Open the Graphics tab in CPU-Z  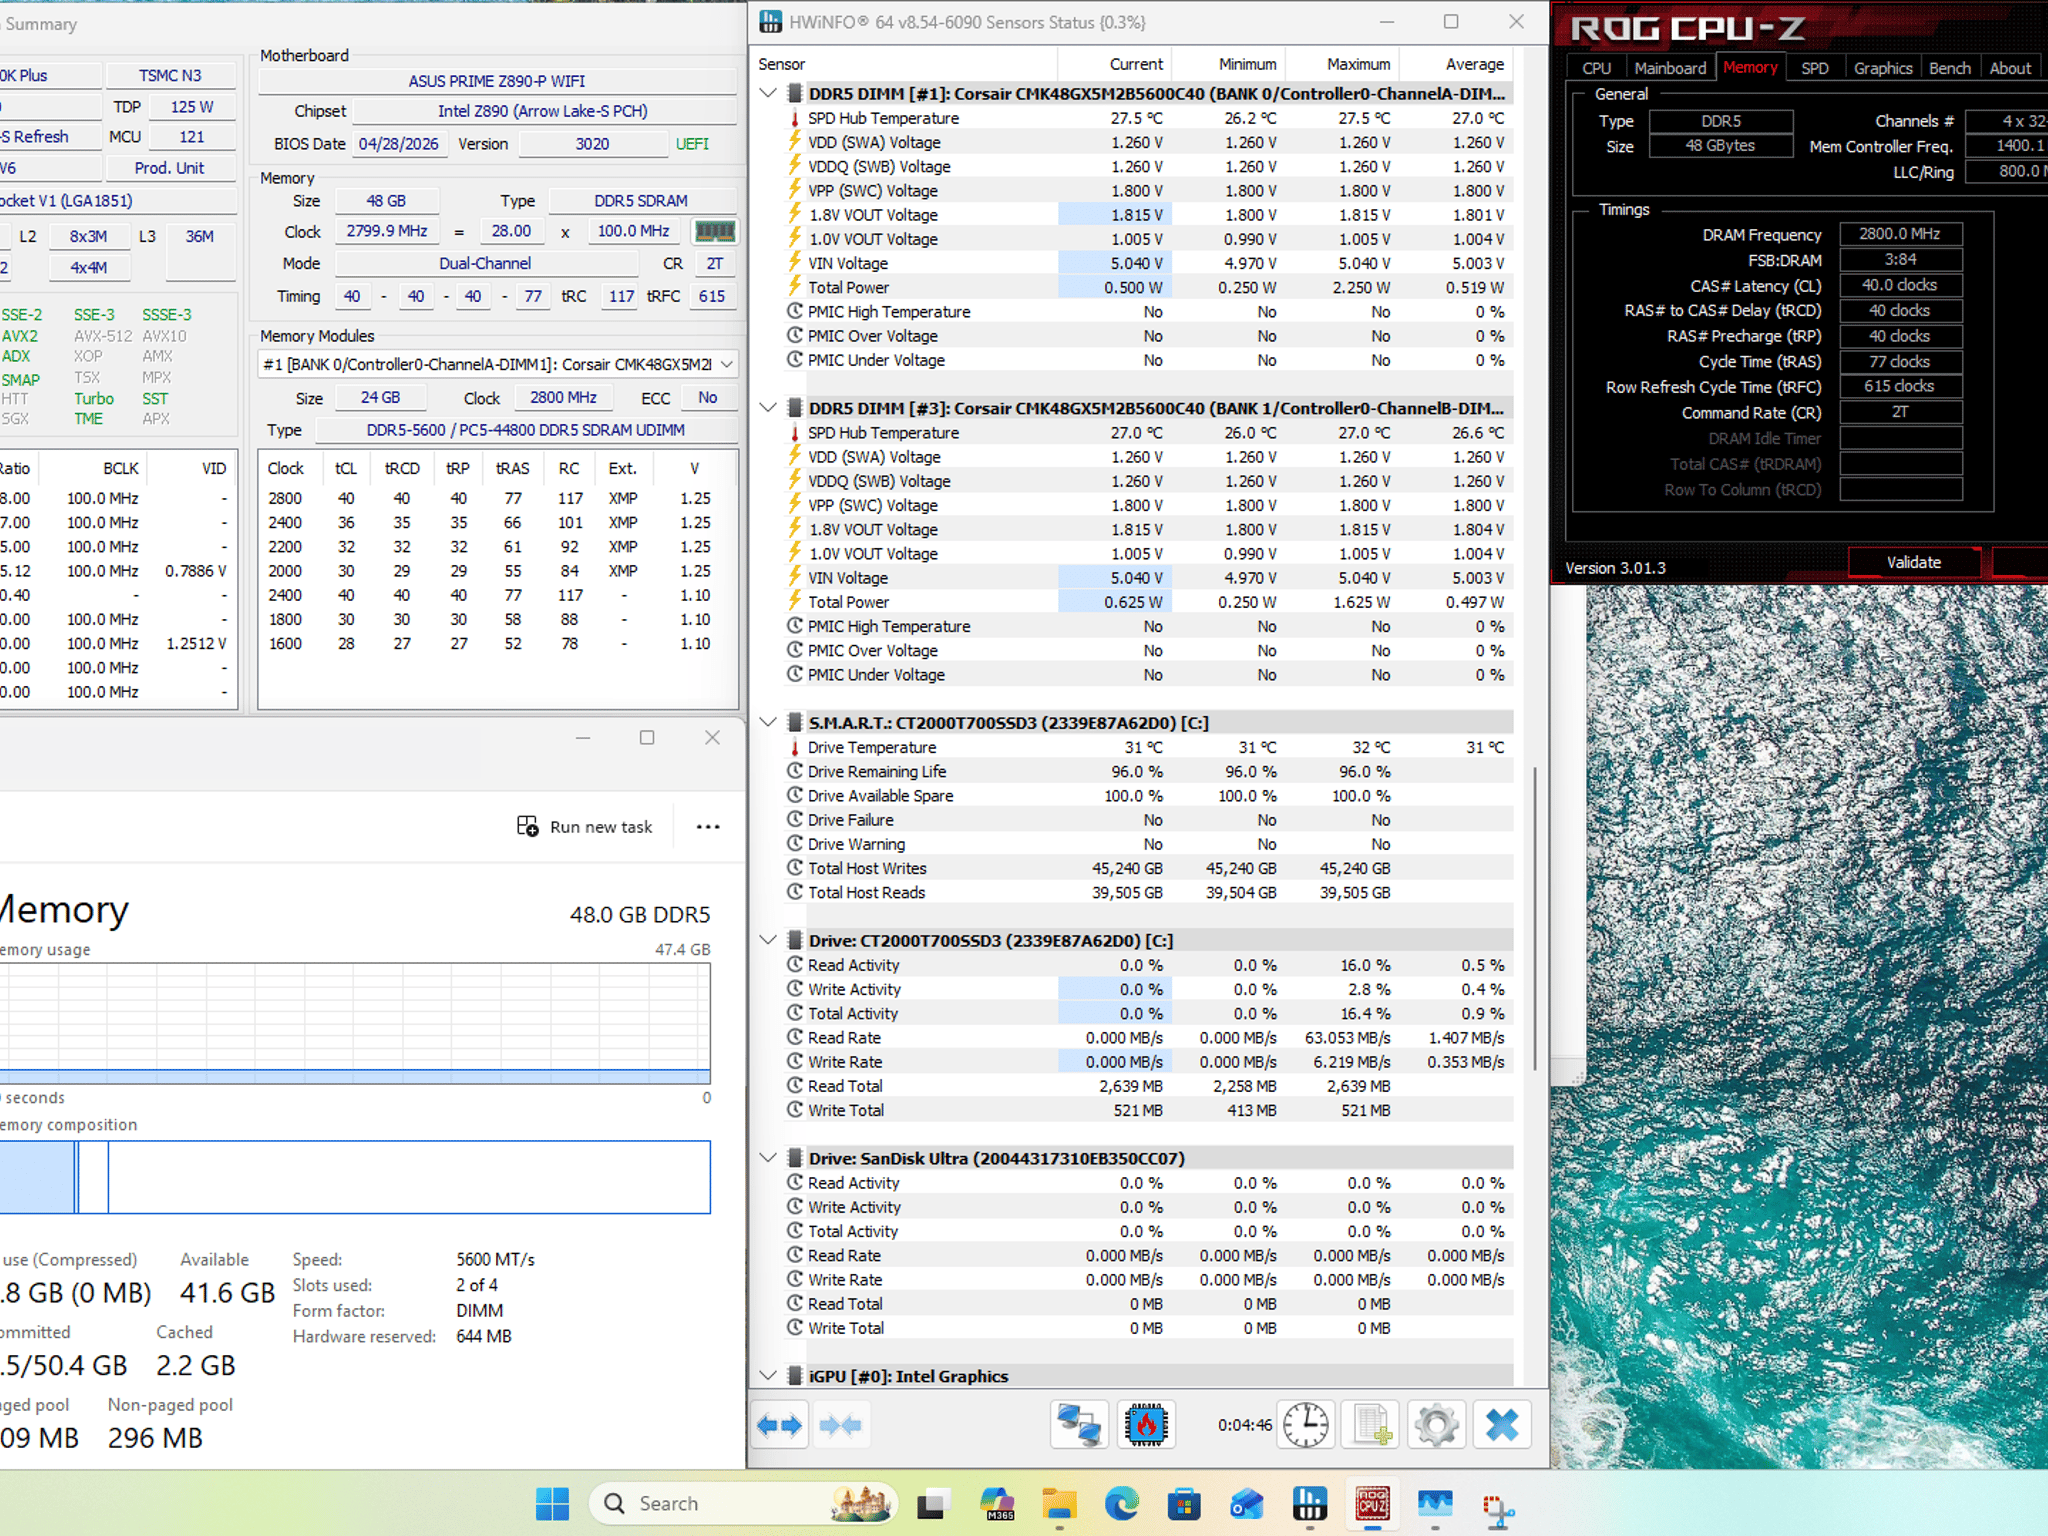point(1882,68)
